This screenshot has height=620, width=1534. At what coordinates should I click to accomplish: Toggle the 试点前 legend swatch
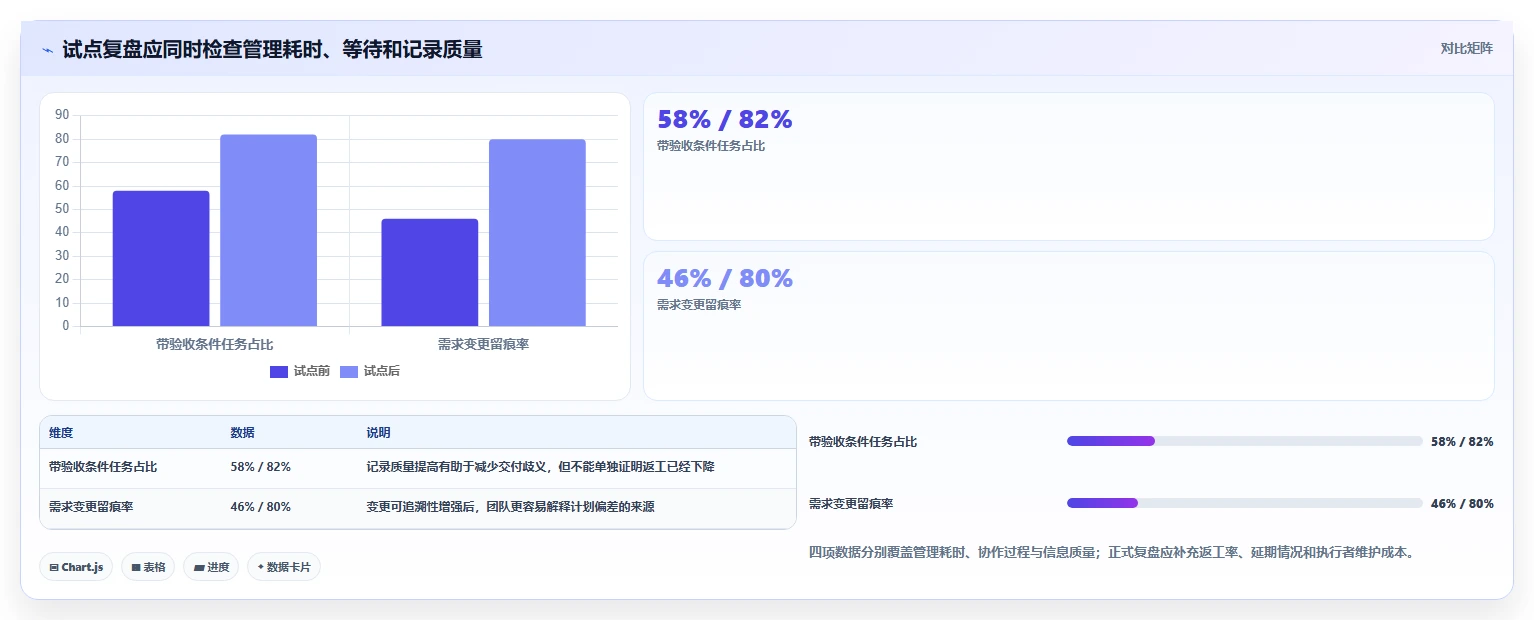(x=279, y=372)
